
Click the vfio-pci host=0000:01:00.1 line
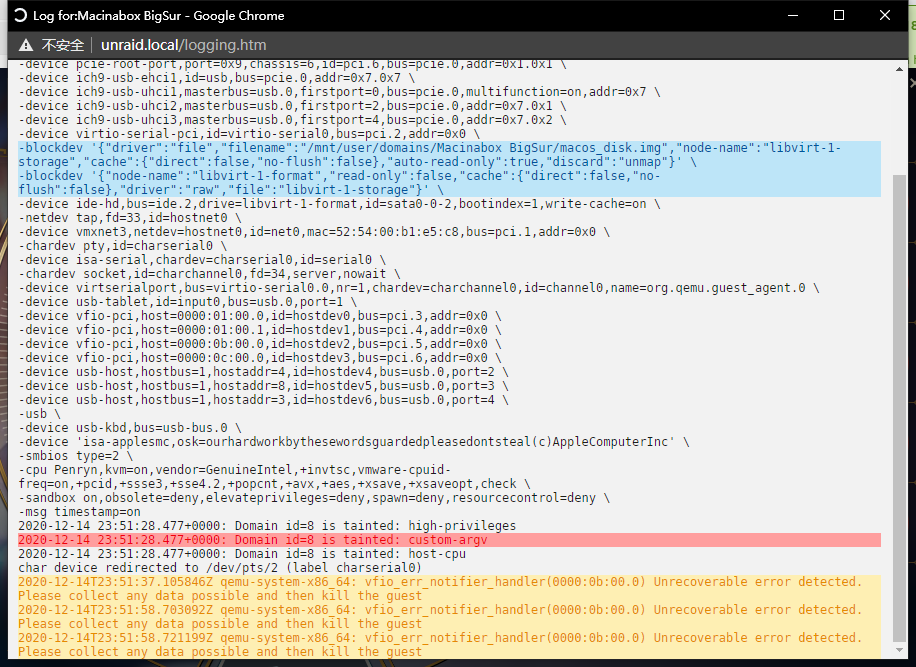(x=260, y=330)
